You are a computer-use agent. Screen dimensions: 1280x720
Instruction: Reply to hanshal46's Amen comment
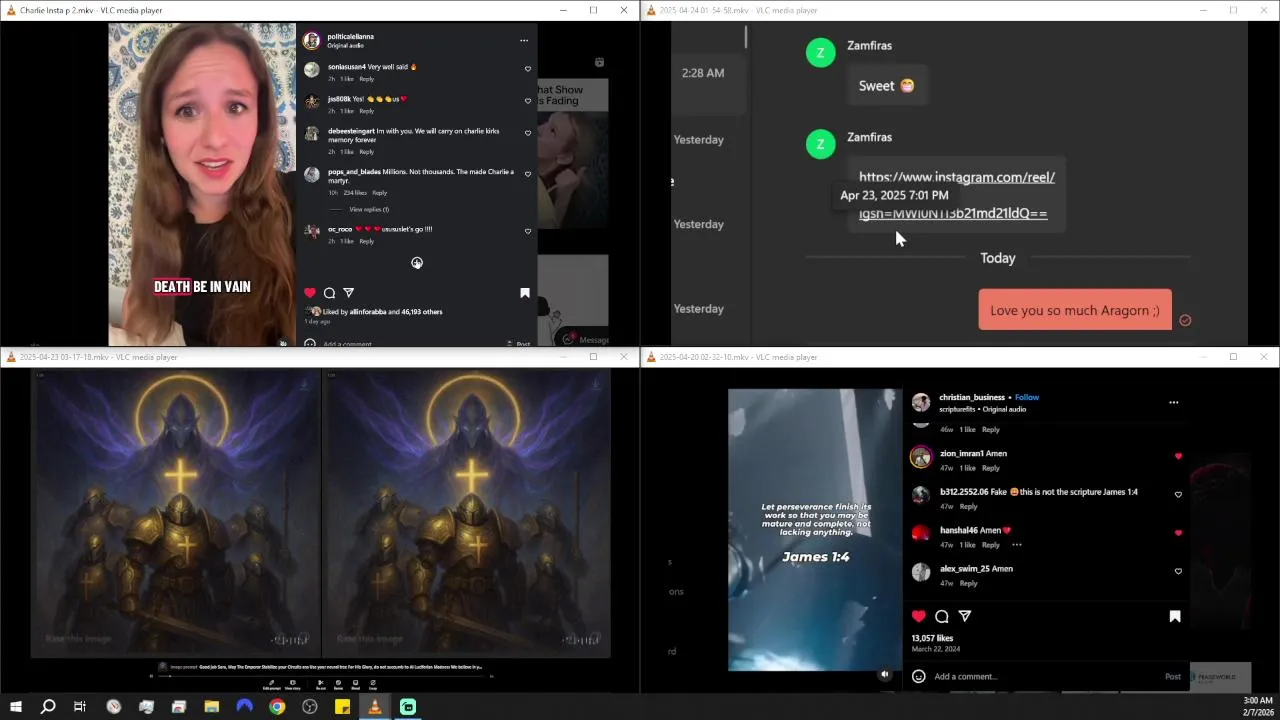pyautogui.click(x=991, y=545)
